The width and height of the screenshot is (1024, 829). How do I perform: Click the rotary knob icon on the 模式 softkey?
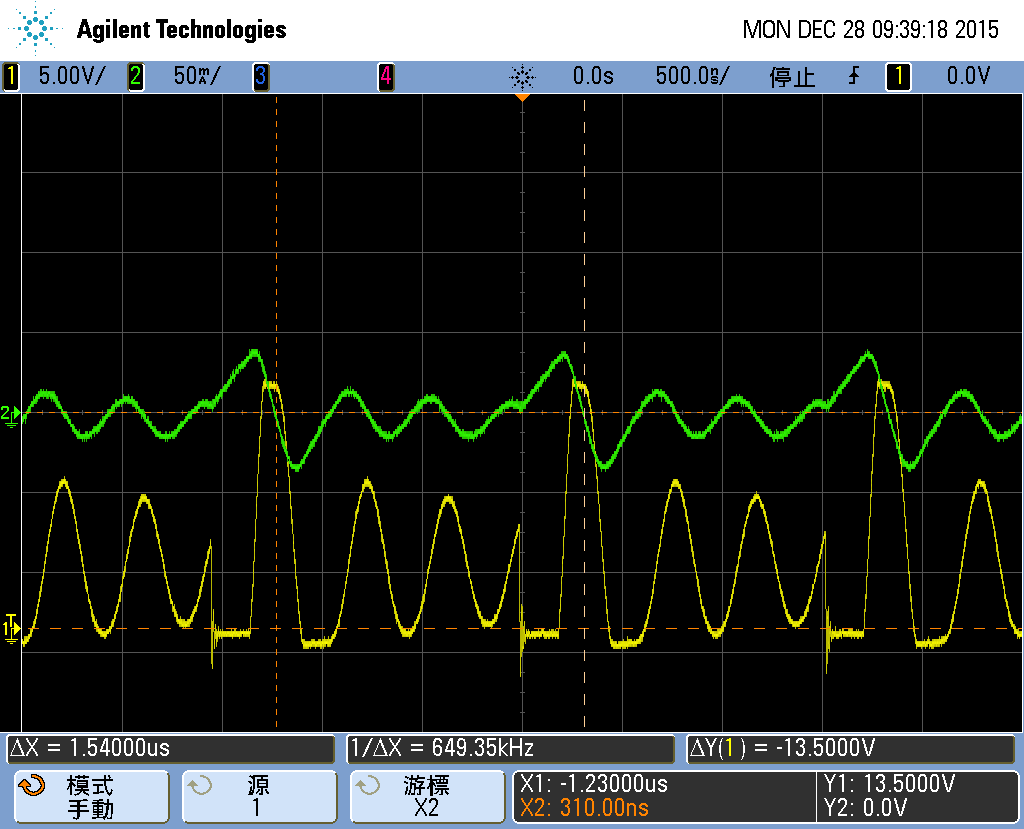pos(32,785)
